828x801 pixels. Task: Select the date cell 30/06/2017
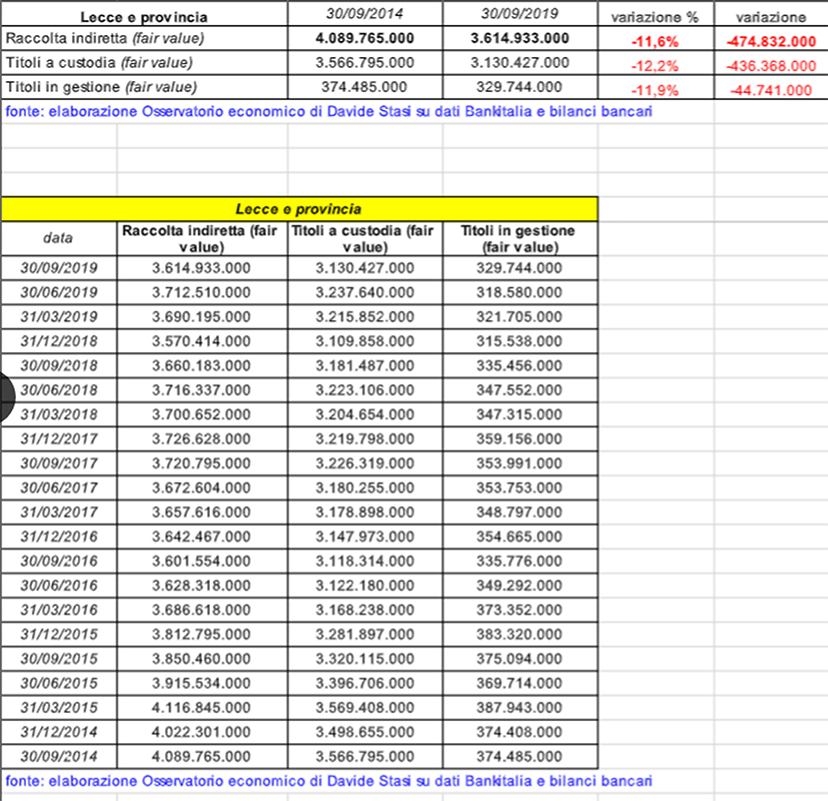pos(59,487)
